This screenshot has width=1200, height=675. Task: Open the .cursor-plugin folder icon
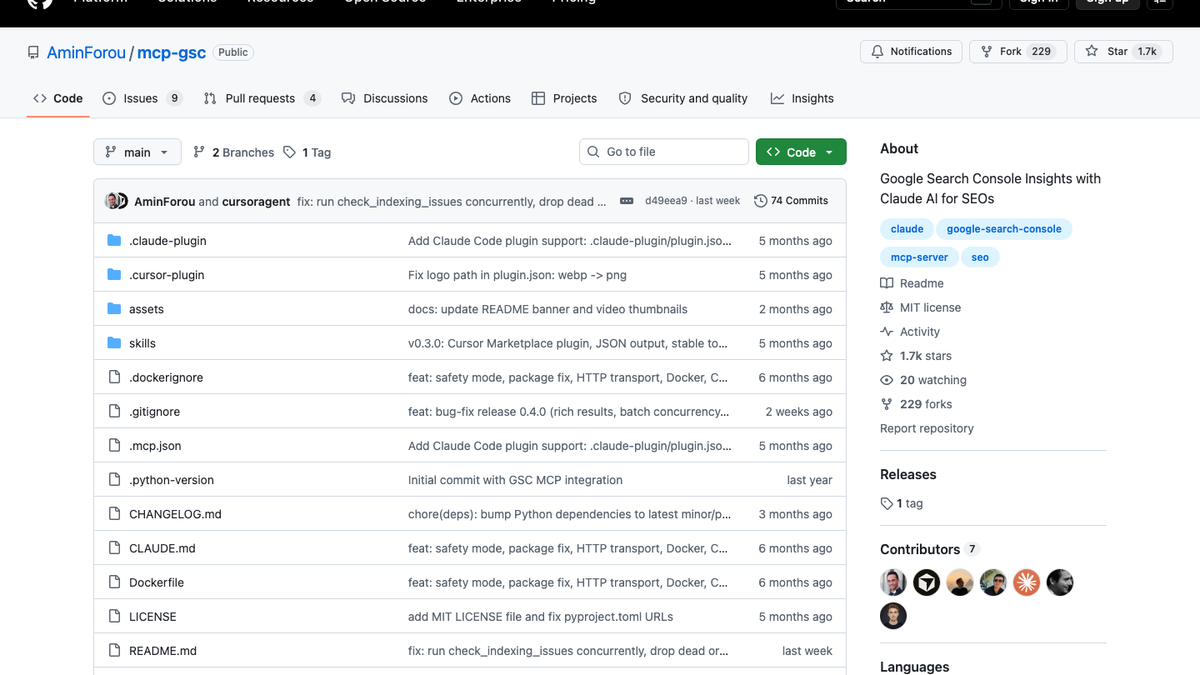114,275
